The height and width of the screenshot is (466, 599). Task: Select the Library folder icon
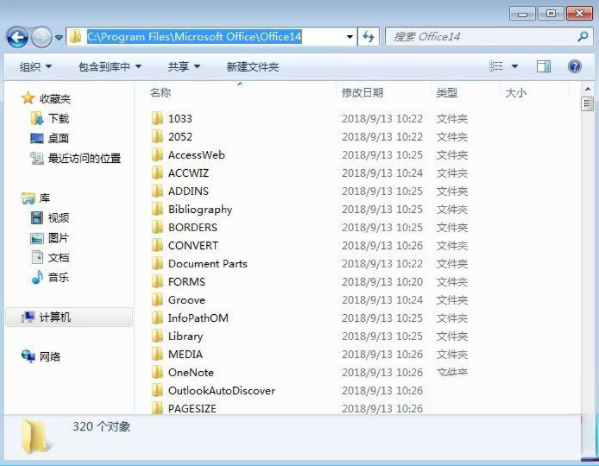pos(157,336)
